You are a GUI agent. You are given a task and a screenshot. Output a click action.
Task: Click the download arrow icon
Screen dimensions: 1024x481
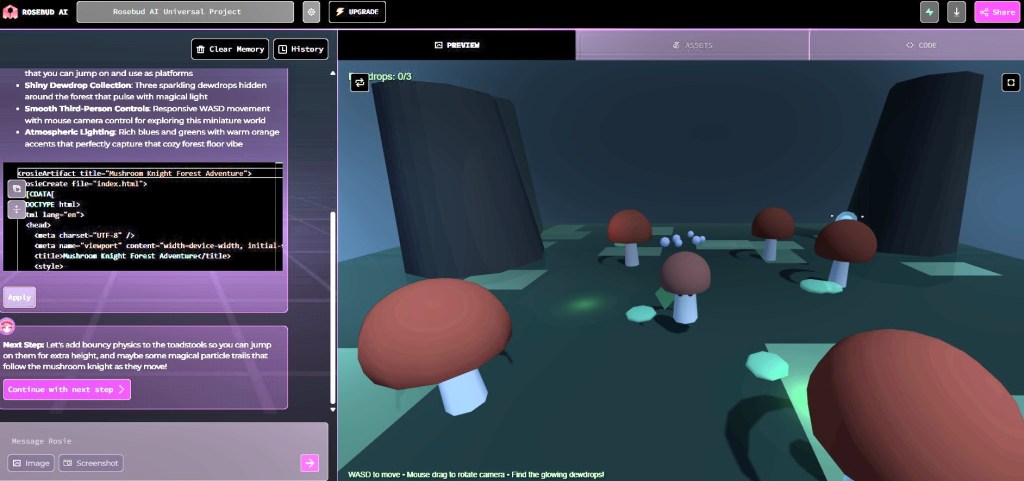click(957, 12)
